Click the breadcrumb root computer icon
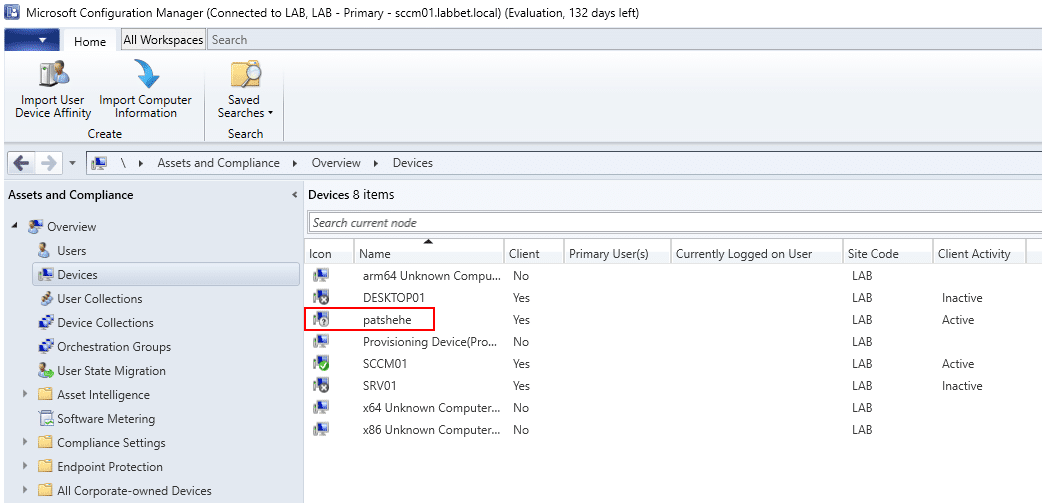 coord(99,163)
